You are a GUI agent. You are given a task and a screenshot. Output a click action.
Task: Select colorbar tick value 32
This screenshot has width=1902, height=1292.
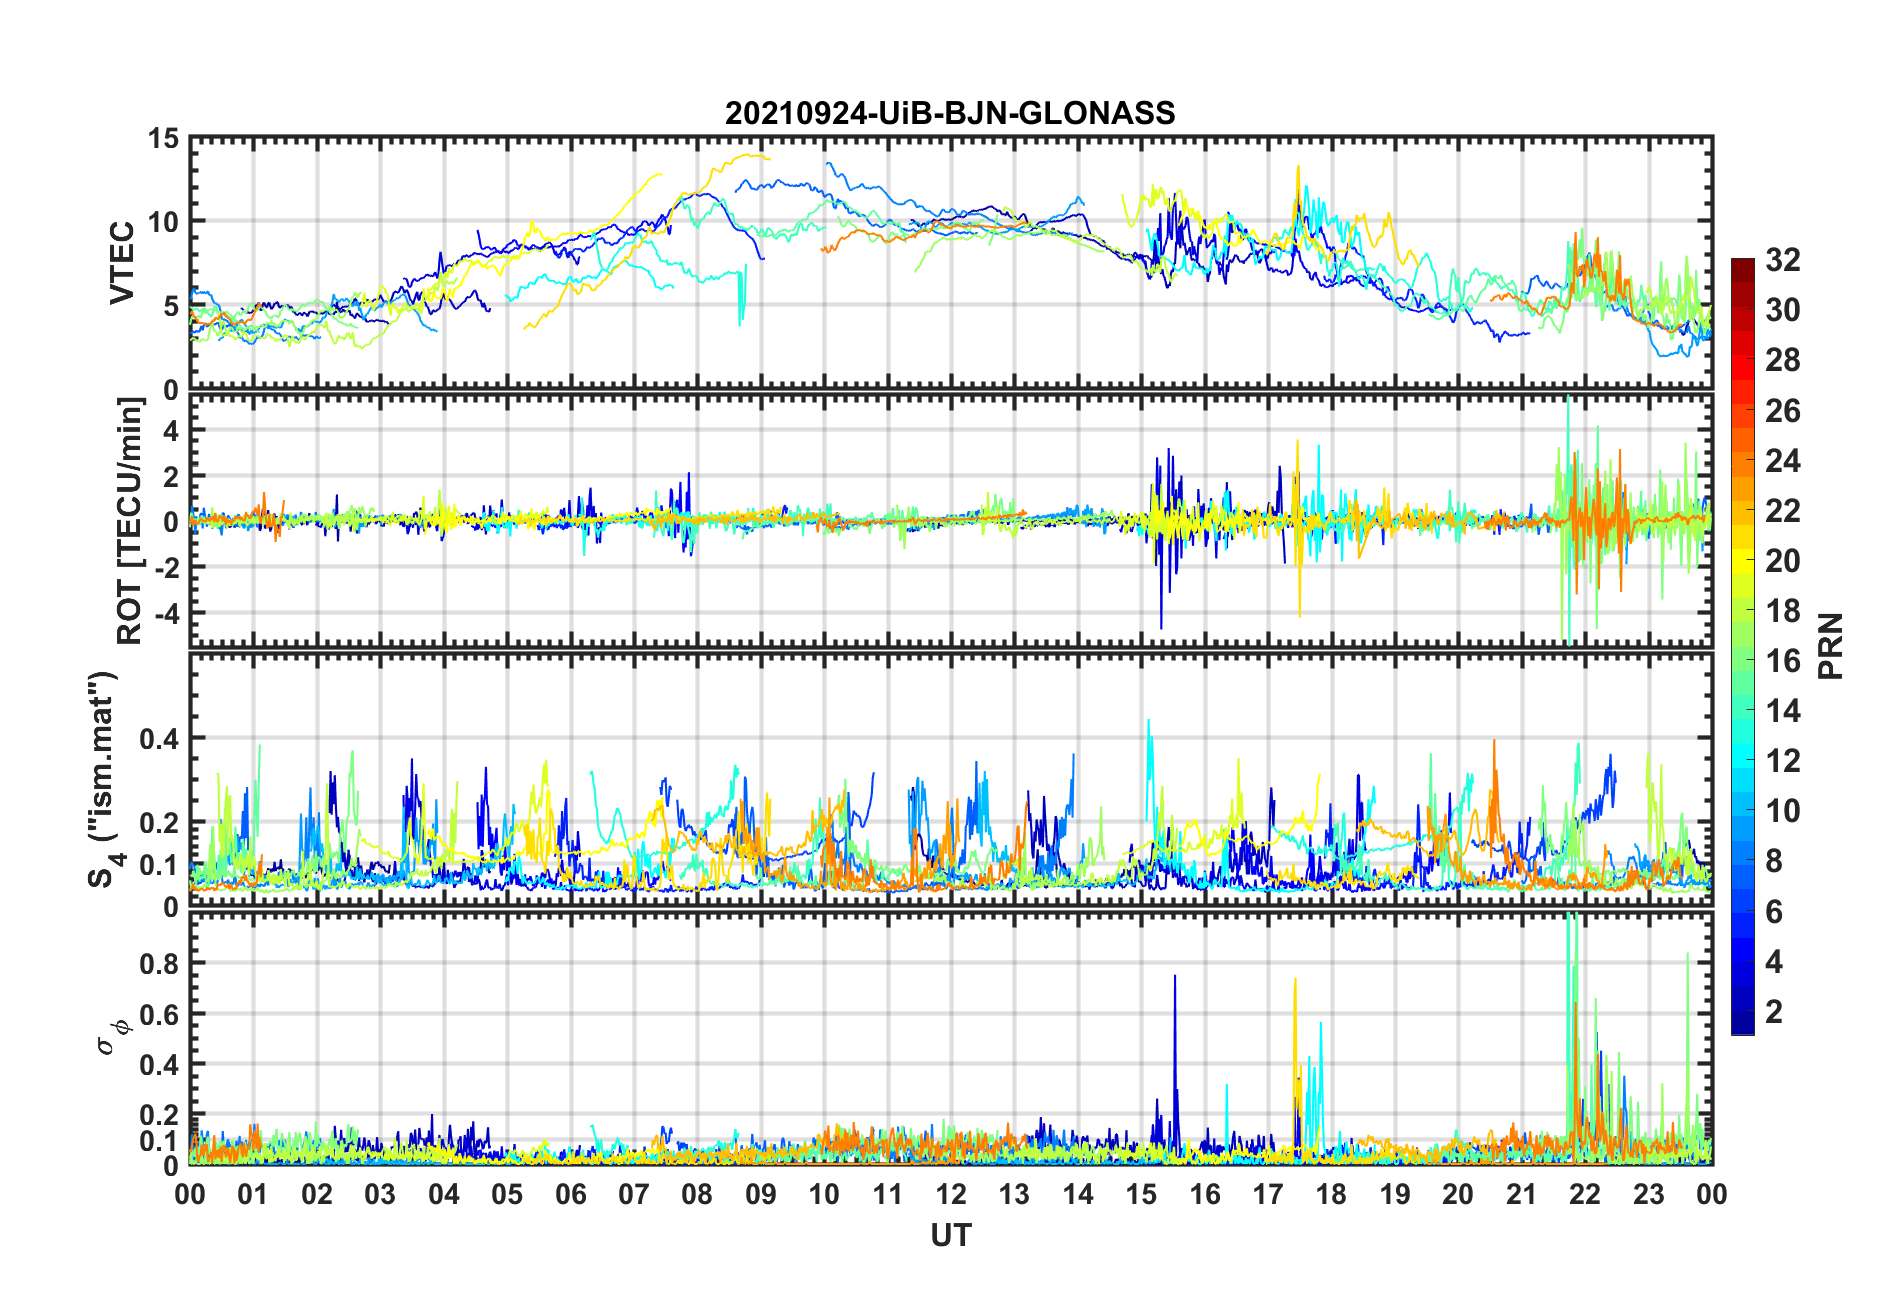[1782, 260]
